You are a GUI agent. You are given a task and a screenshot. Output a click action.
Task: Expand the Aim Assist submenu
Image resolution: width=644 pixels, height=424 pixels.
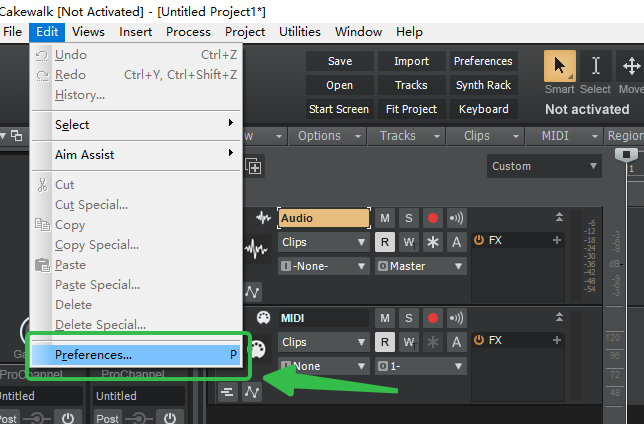pyautogui.click(x=137, y=154)
